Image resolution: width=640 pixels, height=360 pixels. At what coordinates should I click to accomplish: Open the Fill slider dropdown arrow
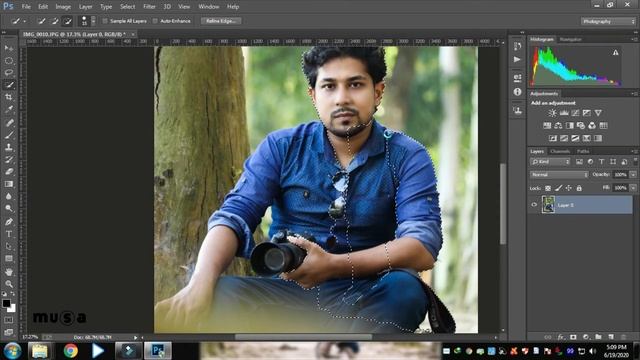(x=633, y=188)
